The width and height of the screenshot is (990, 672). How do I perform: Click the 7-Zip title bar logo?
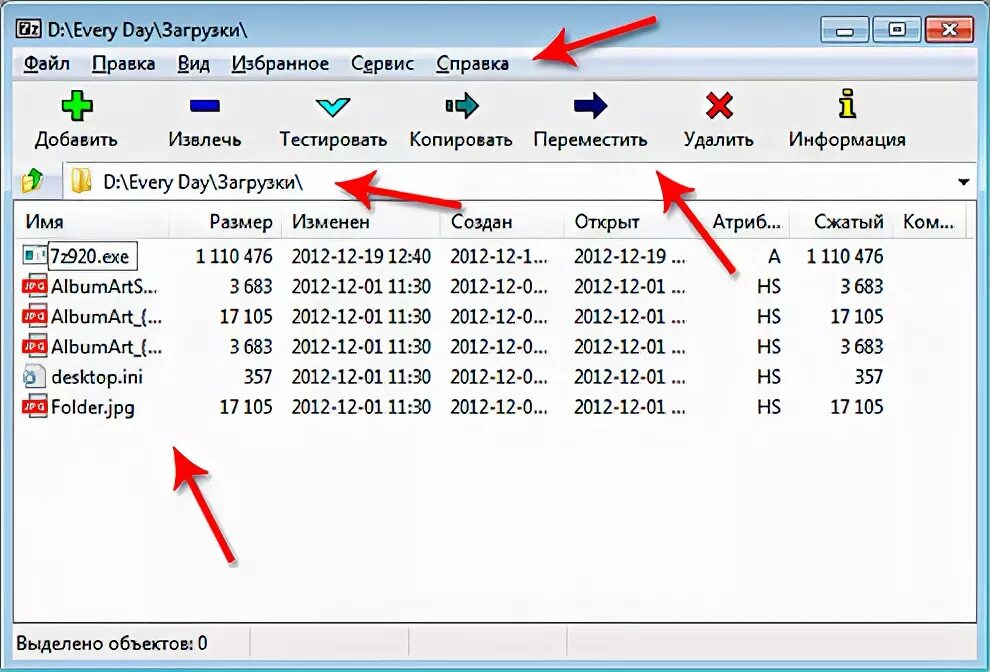point(28,30)
